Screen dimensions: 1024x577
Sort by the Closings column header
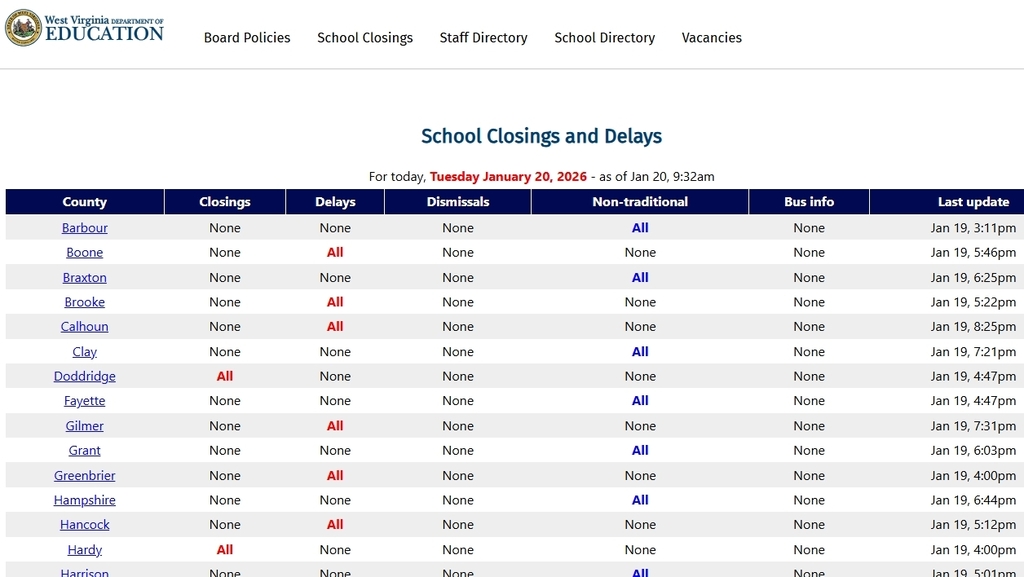224,201
